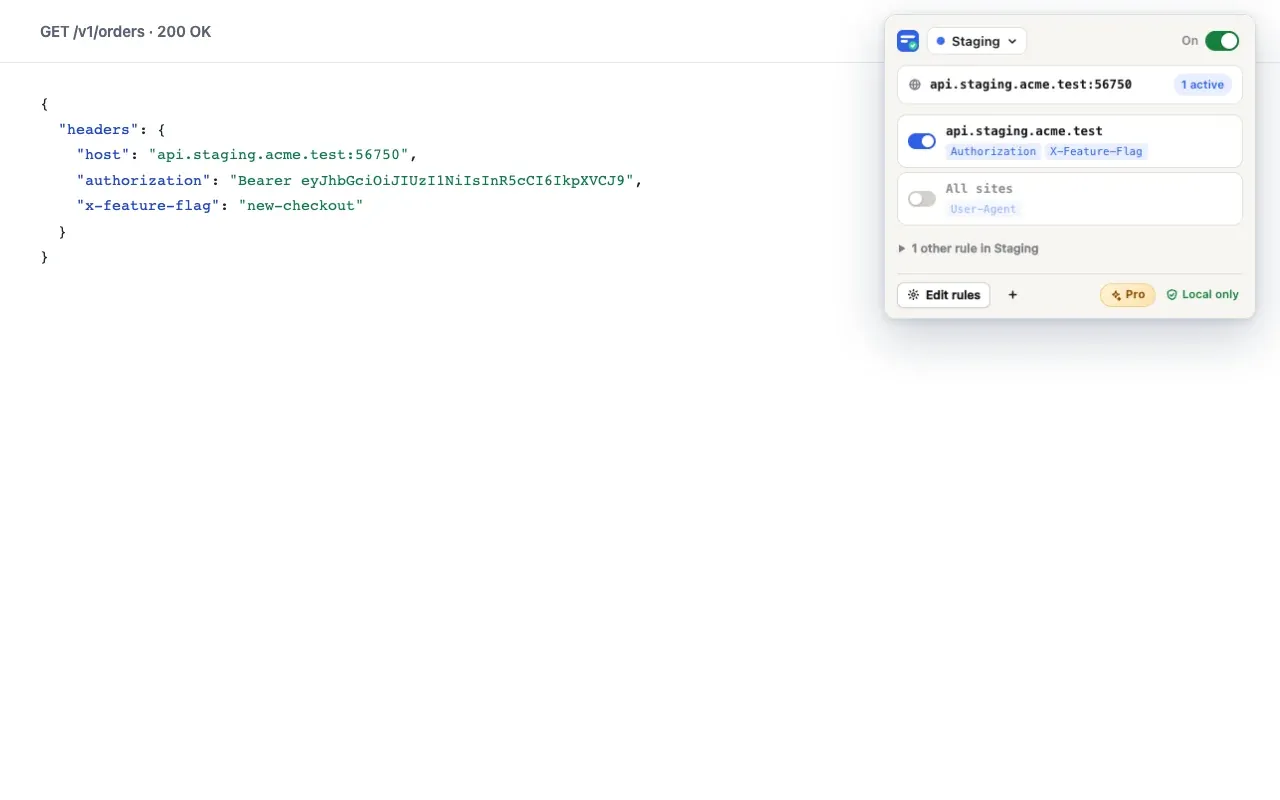Click the "Local only" status text
This screenshot has width=1280, height=800.
1210,295
